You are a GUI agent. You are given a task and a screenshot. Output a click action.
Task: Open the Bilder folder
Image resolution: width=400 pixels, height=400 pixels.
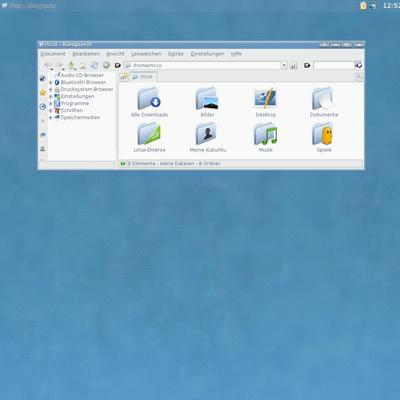(x=207, y=102)
